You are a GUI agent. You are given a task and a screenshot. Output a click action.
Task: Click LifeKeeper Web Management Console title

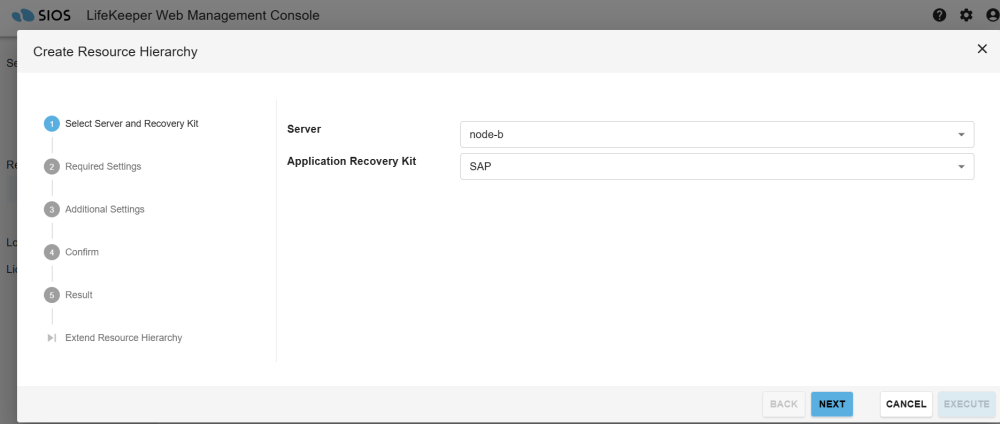tap(203, 15)
